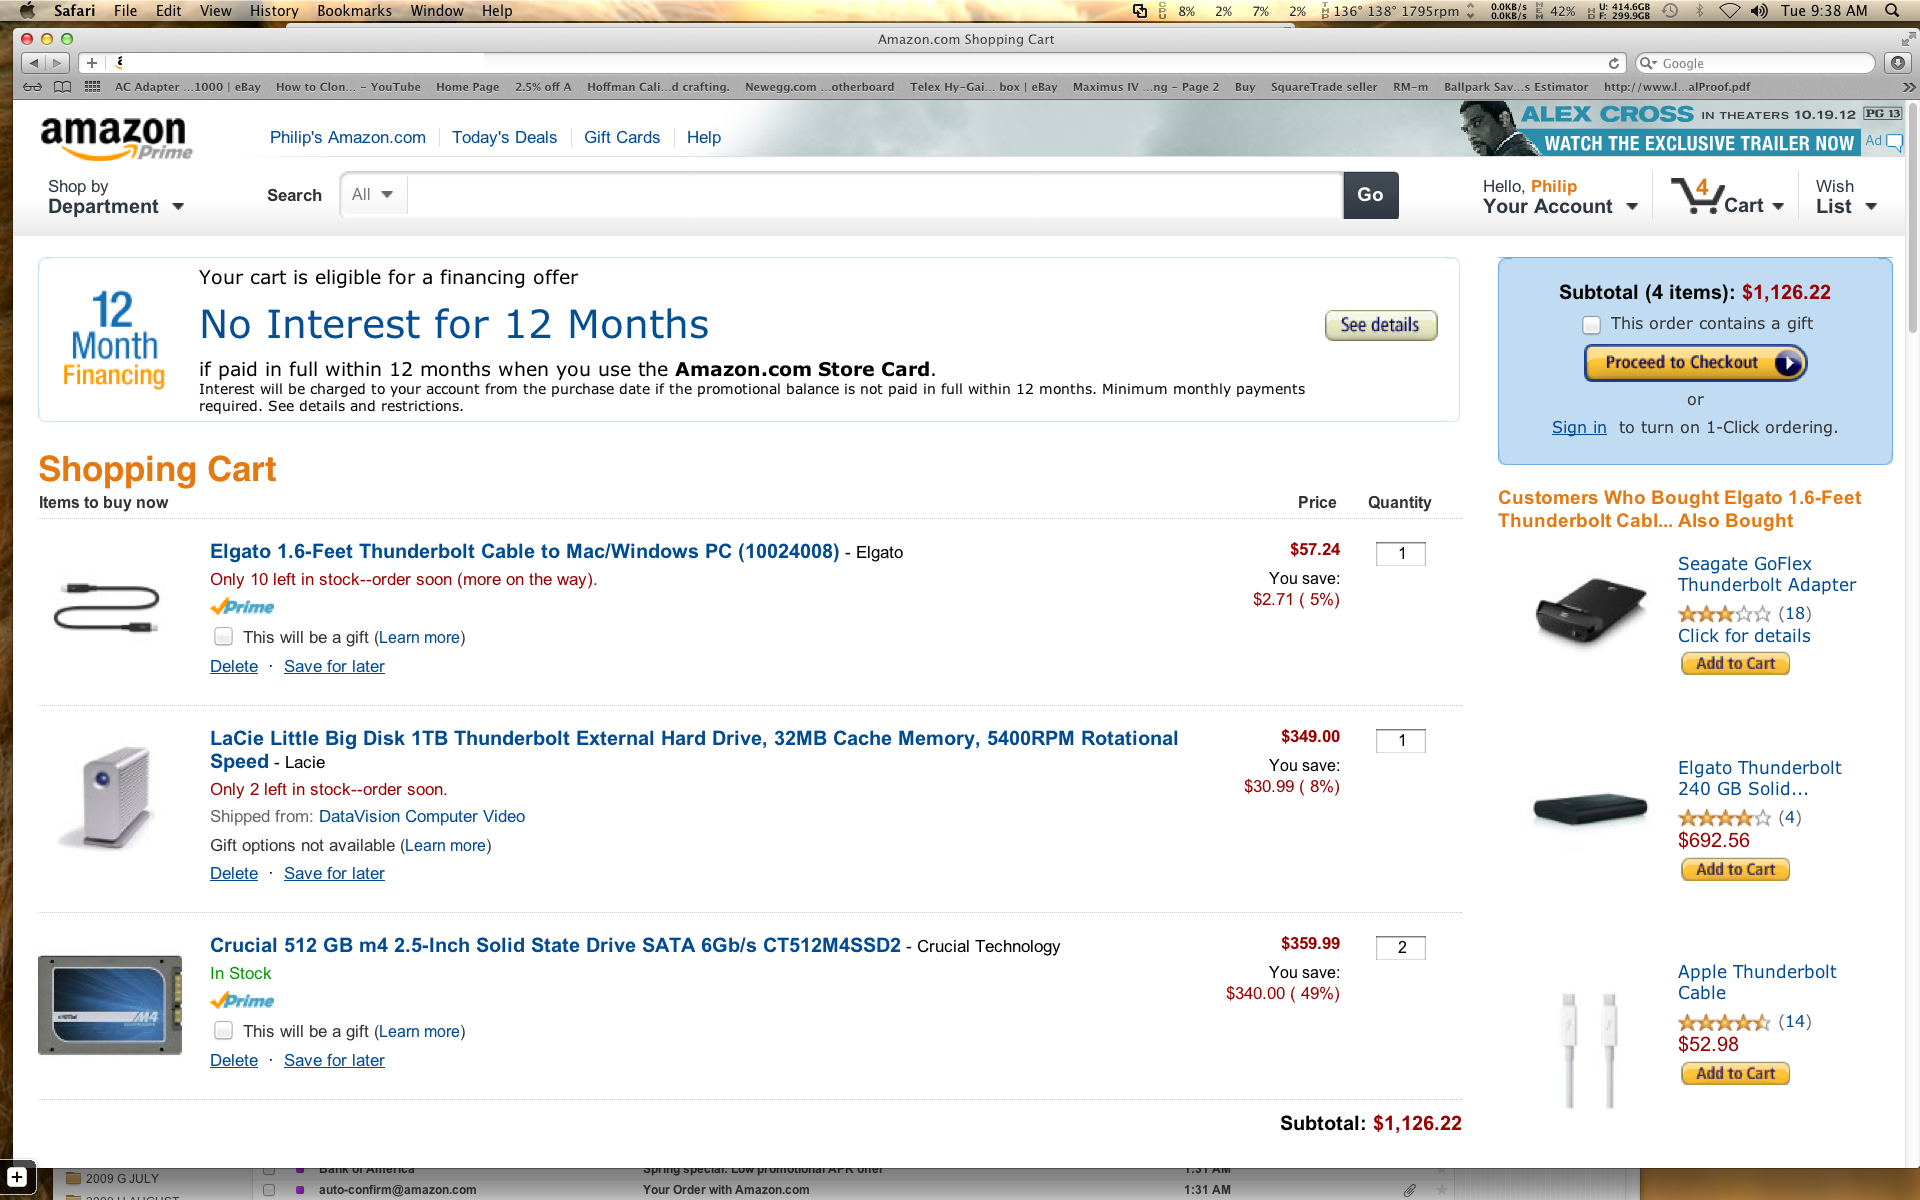Expand the Cart dropdown arrow
Screen dimensions: 1920x1200
tap(1778, 206)
